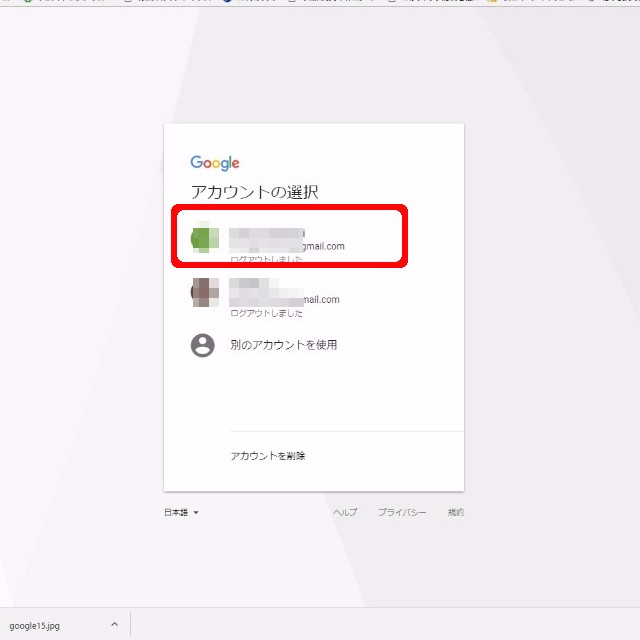Click the アカウントの選択 heading text
The height and width of the screenshot is (640, 640).
254,192
